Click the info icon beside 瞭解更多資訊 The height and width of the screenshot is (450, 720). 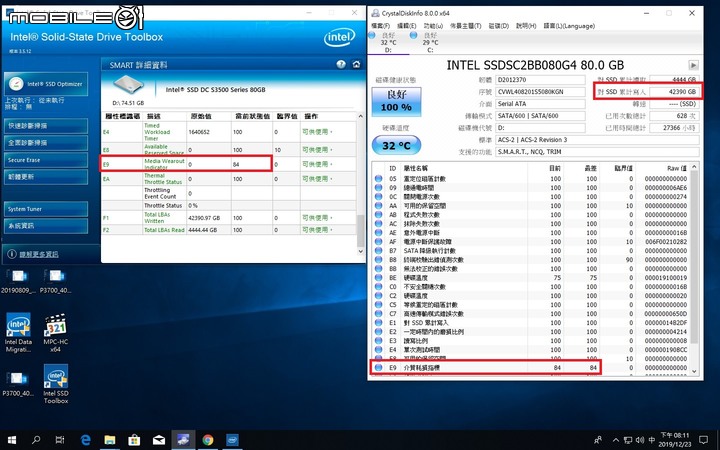click(x=12, y=254)
